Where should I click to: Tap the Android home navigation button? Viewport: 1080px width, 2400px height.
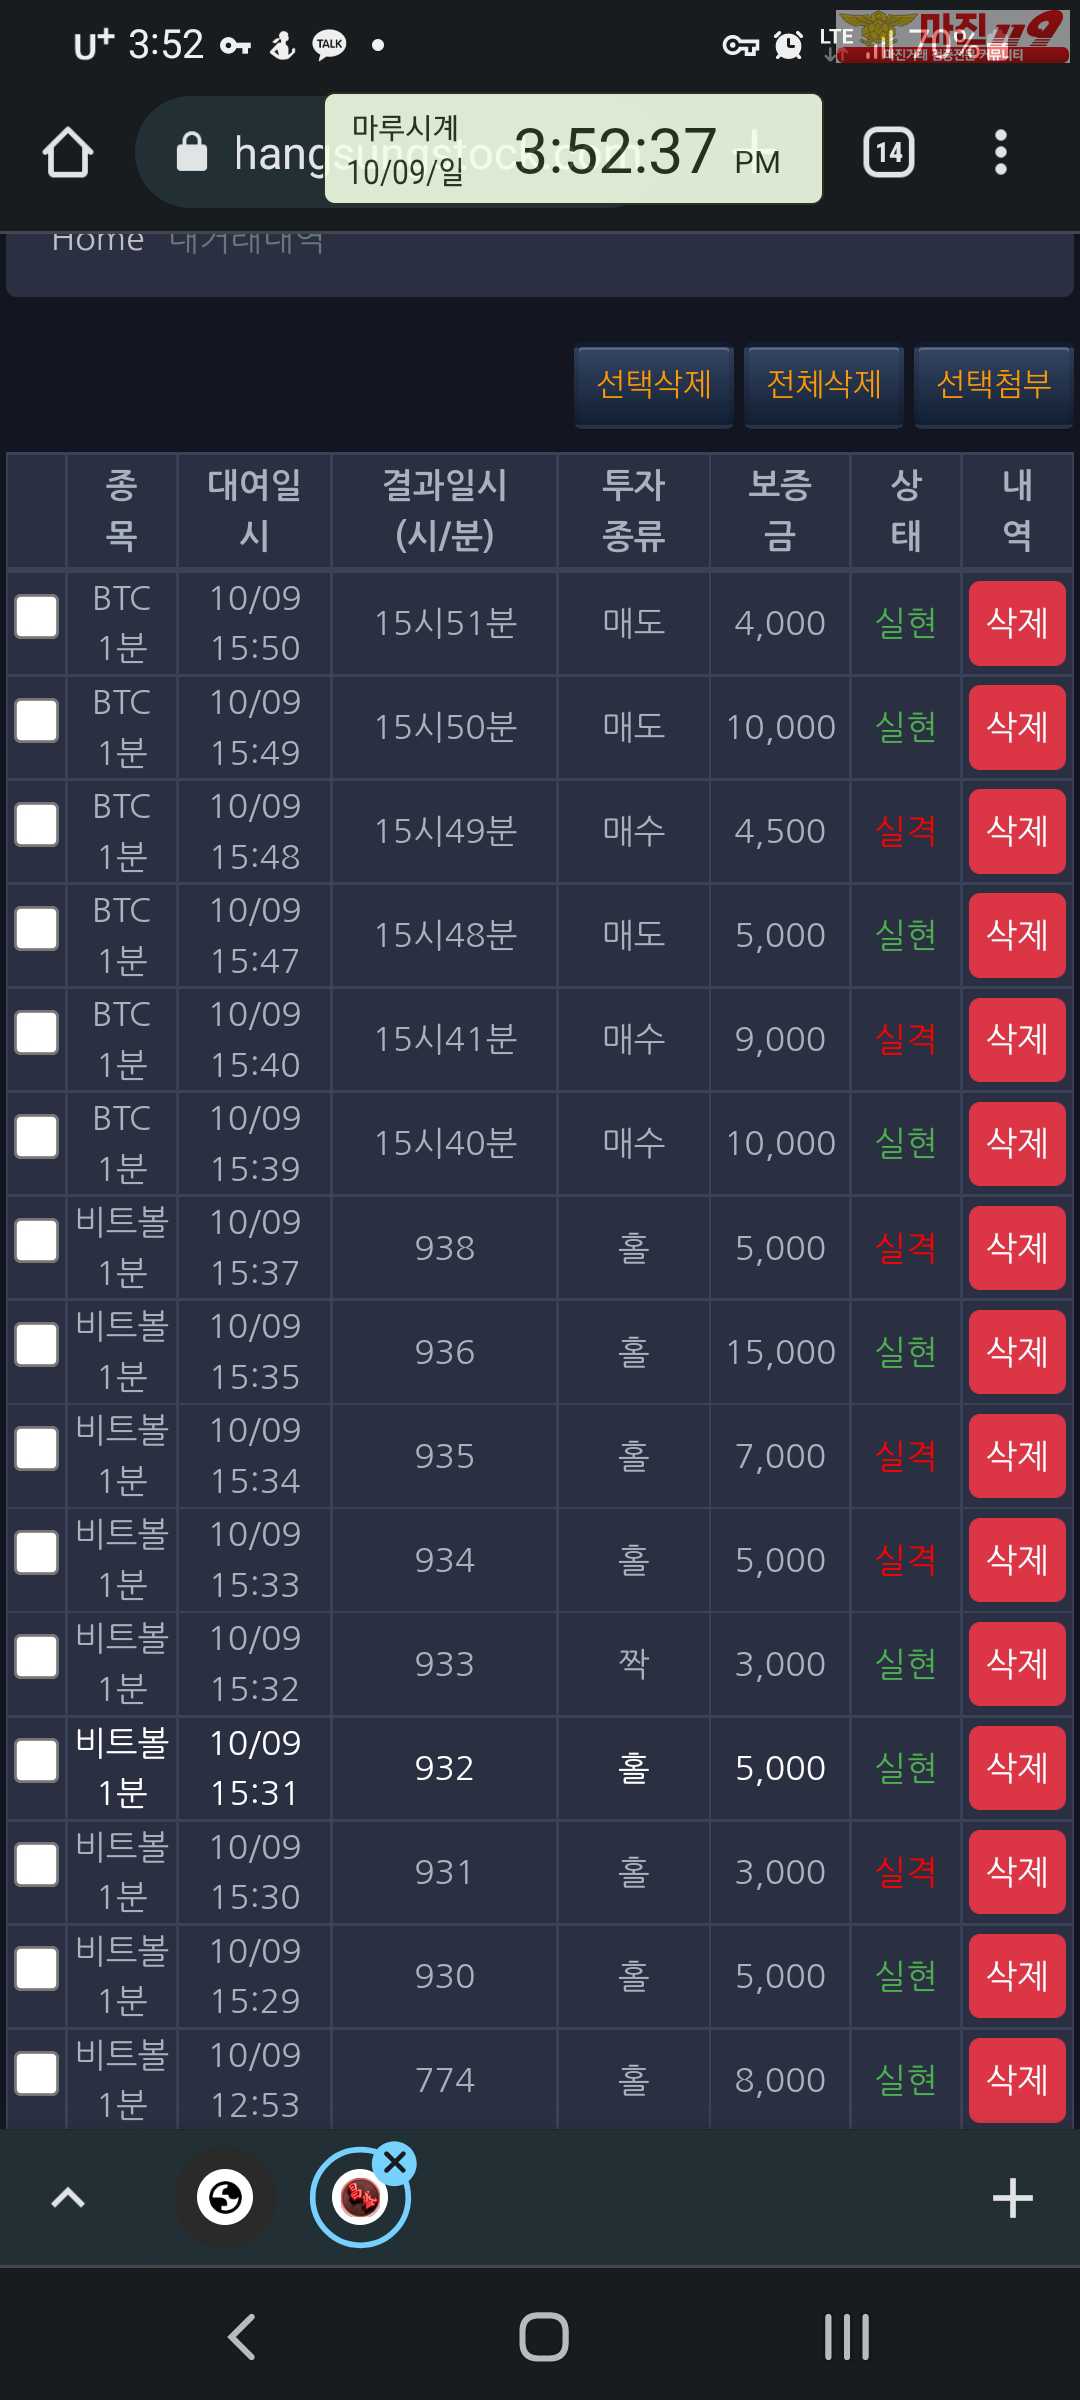tap(543, 2337)
